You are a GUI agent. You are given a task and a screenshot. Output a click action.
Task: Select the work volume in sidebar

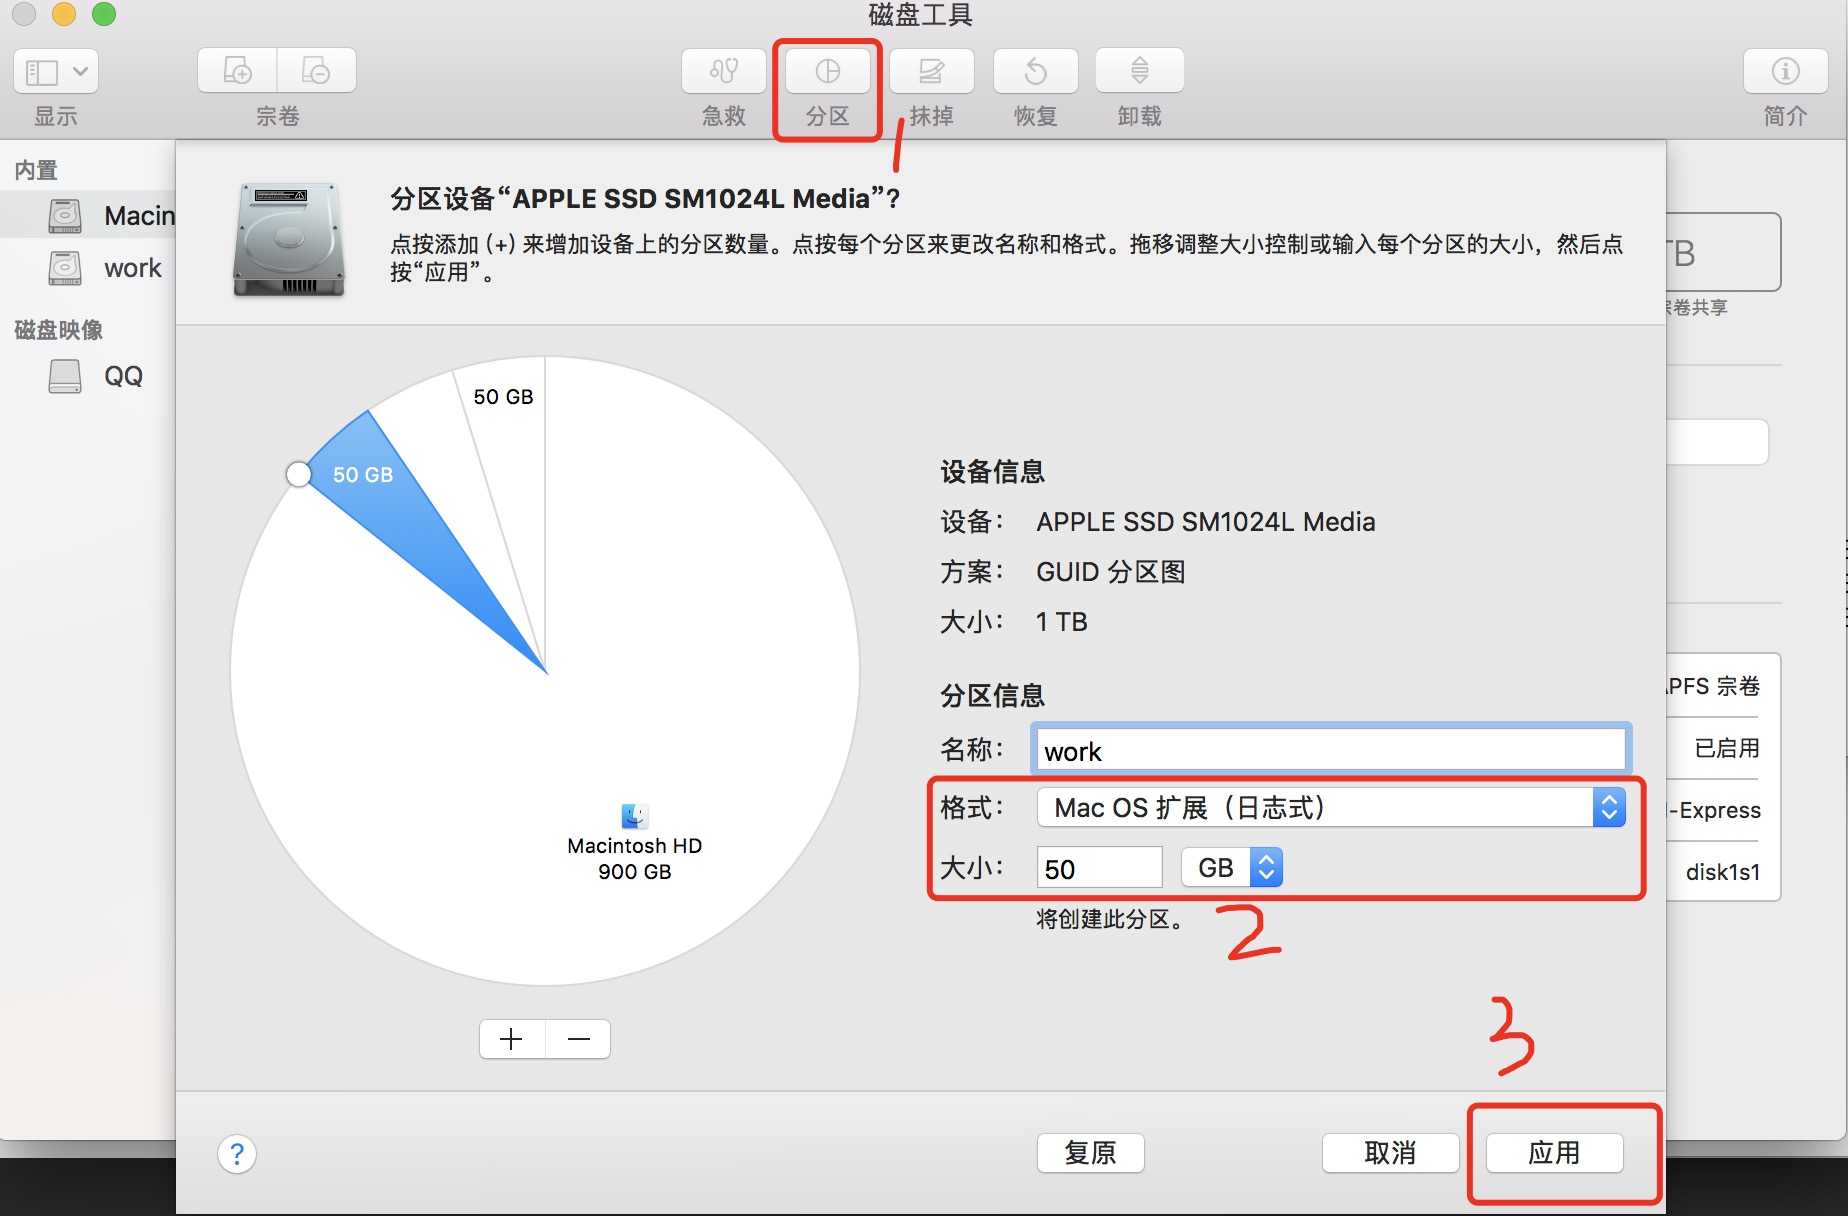(x=88, y=268)
